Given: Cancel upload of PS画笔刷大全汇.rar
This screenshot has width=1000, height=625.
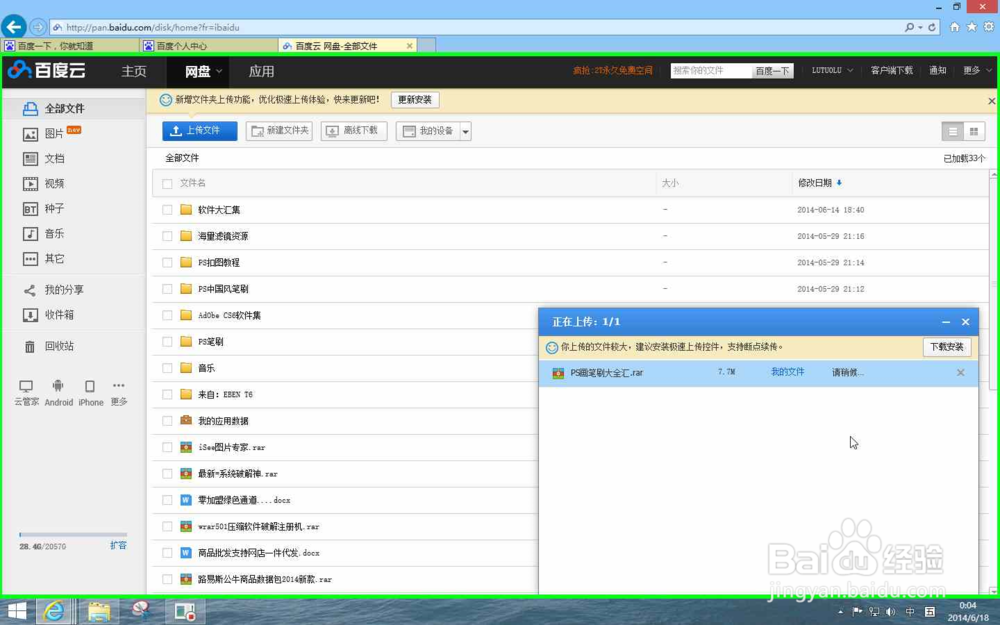Looking at the screenshot, I should click(x=960, y=372).
